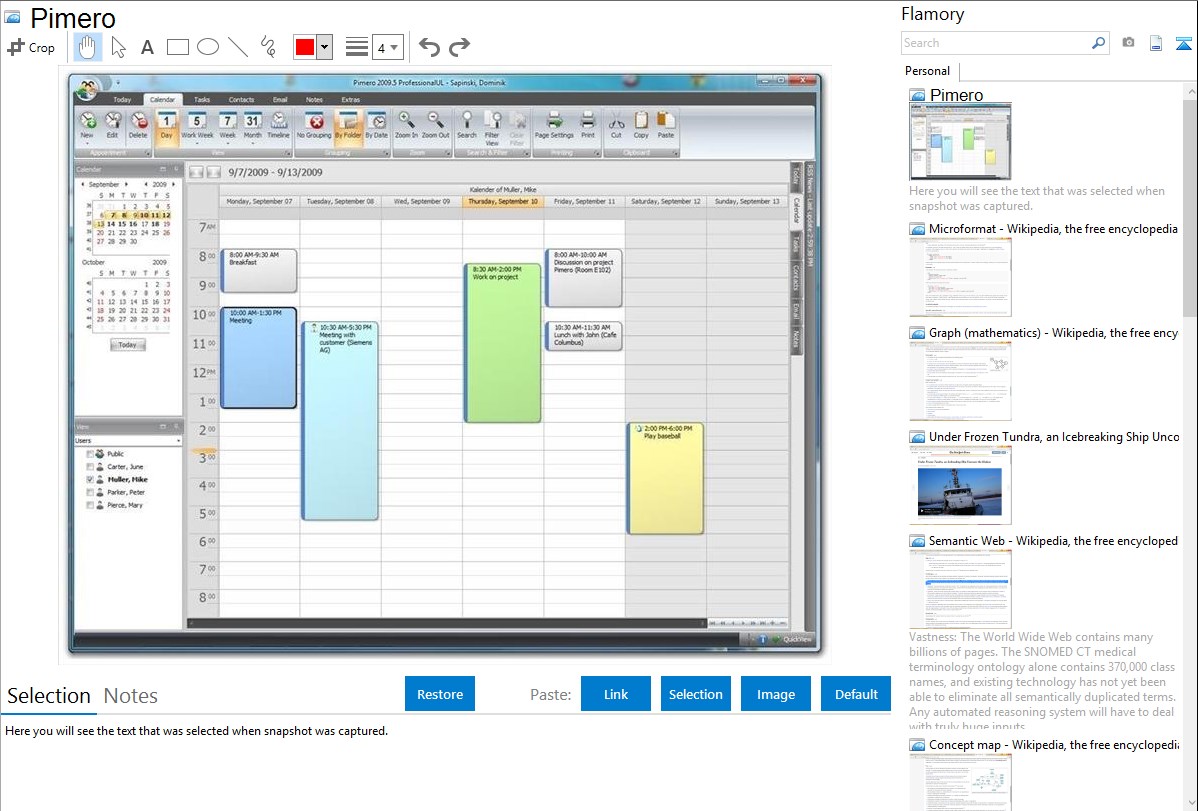Click the Paste Default button
Image resolution: width=1198 pixels, height=811 pixels.
856,694
